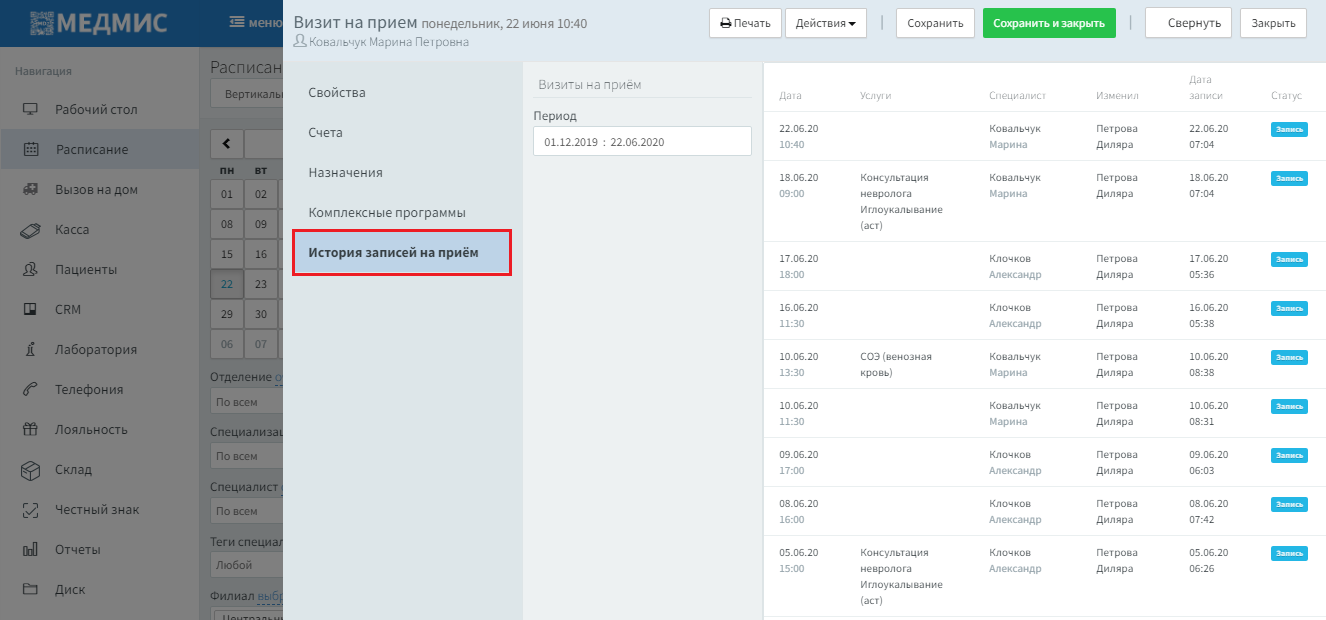Click the Пациенты people icon
This screenshot has height=620, width=1326.
click(x=30, y=269)
